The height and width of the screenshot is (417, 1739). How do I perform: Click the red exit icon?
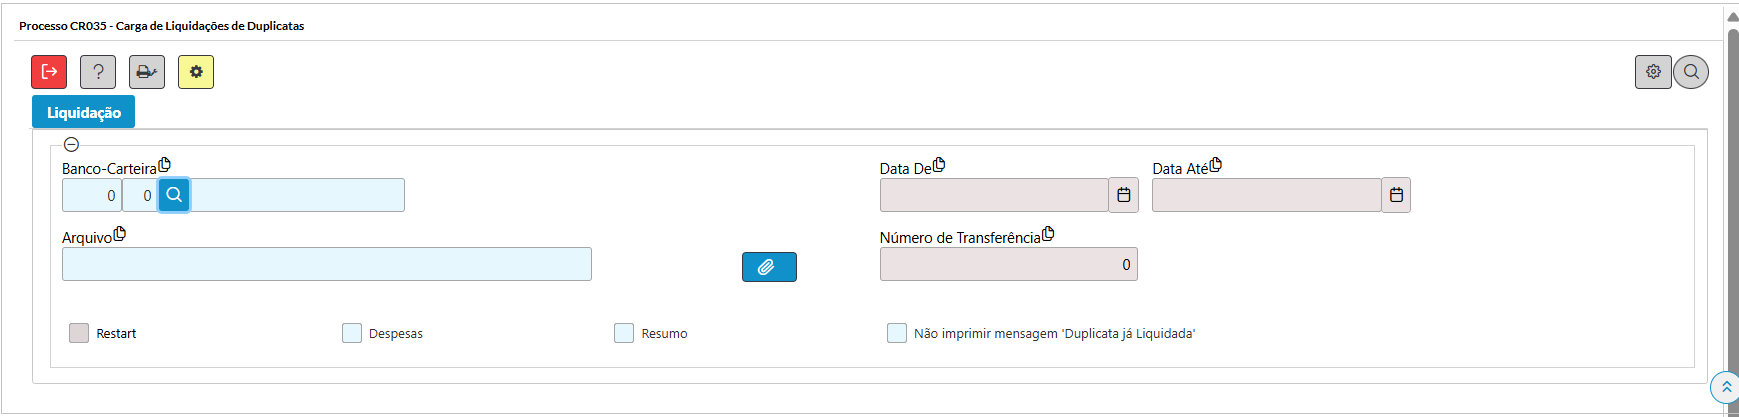[x=49, y=72]
